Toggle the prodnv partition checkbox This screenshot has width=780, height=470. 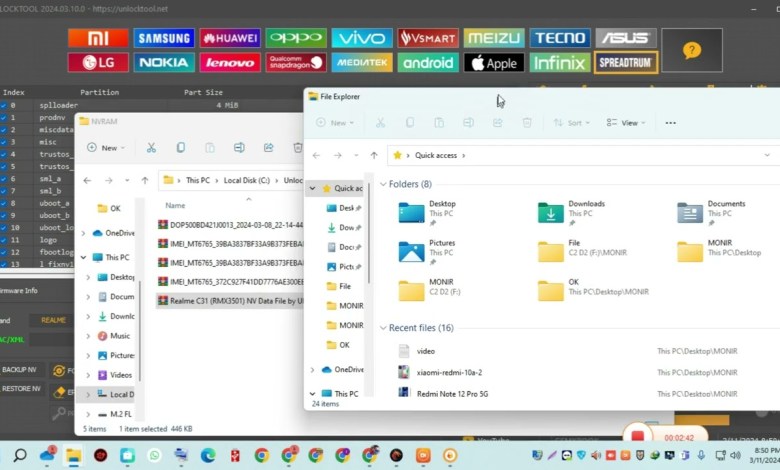[x=3, y=118]
